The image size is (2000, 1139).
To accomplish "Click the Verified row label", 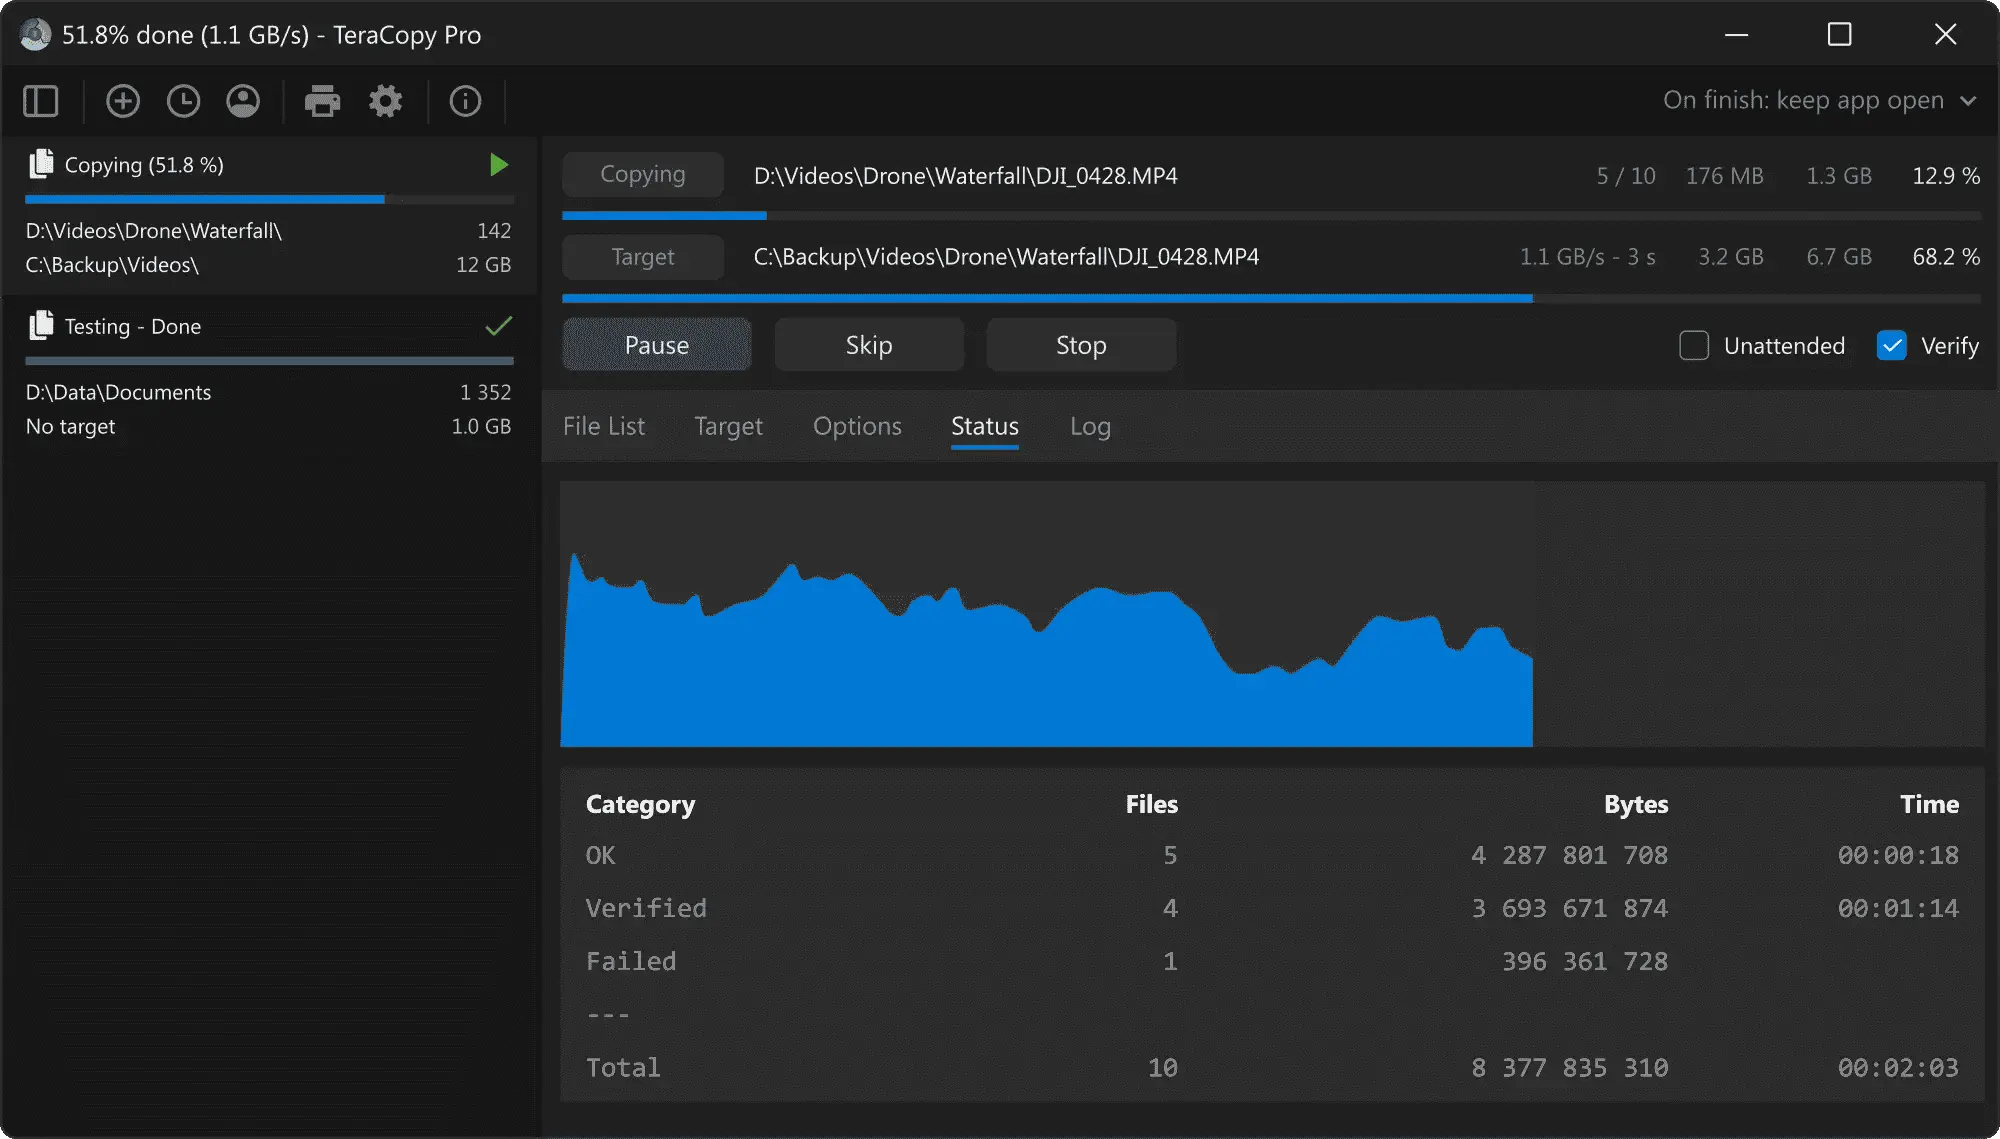I will [646, 908].
